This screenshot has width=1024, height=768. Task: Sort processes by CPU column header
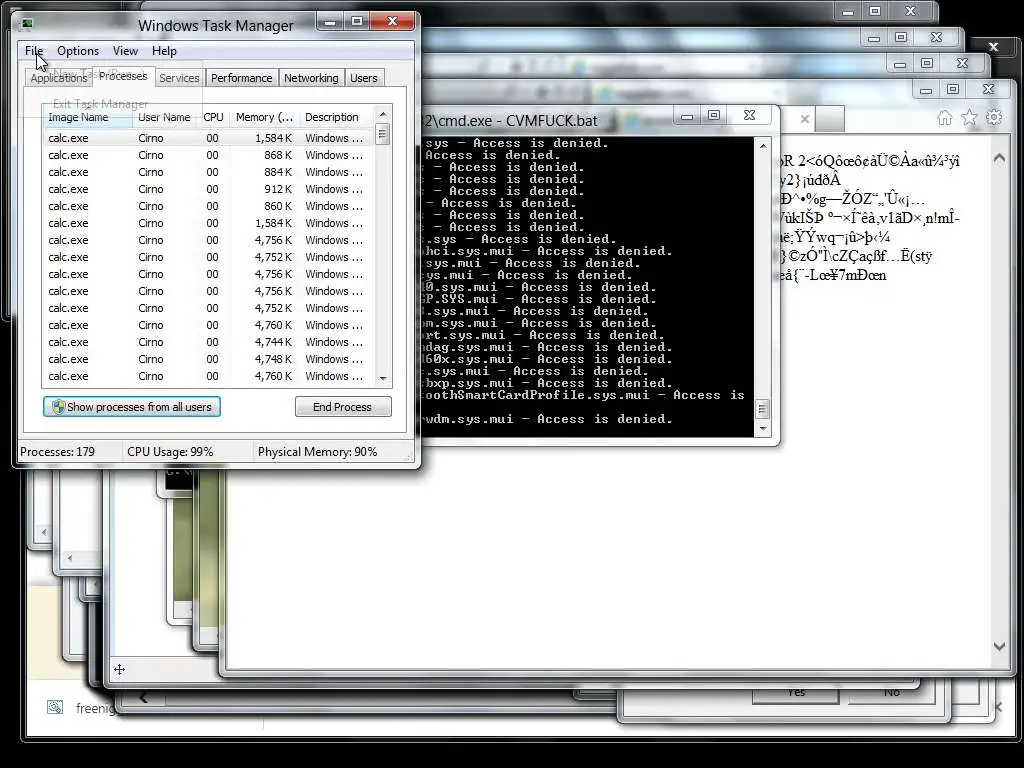214,118
